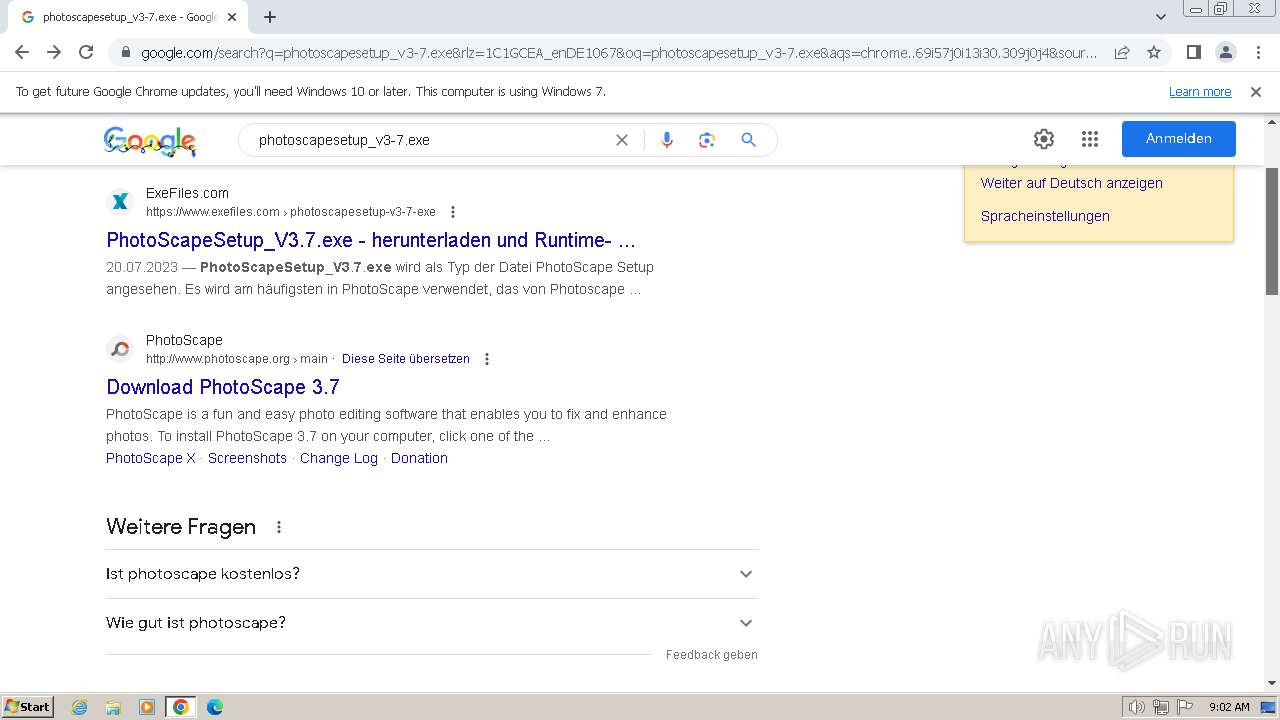This screenshot has height=720, width=1280.
Task: Close the photoscapesetup_v3-7.exe tab
Action: 232,17
